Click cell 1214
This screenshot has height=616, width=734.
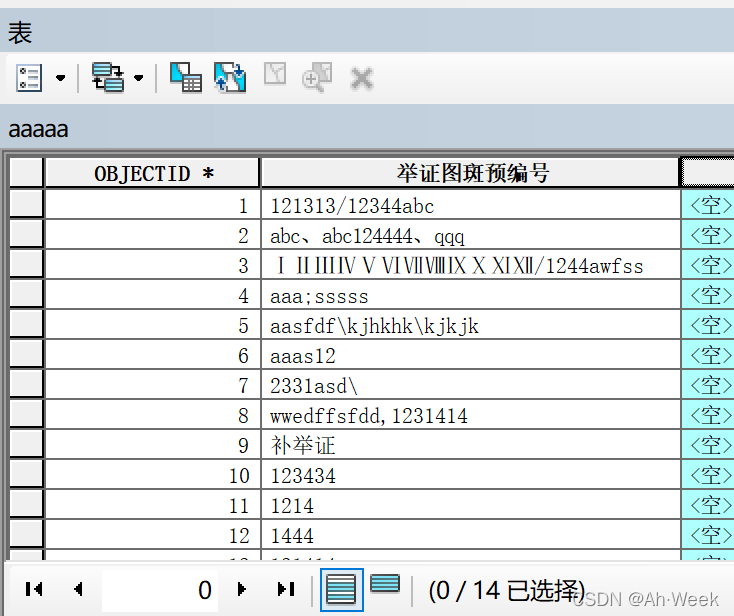pos(470,504)
